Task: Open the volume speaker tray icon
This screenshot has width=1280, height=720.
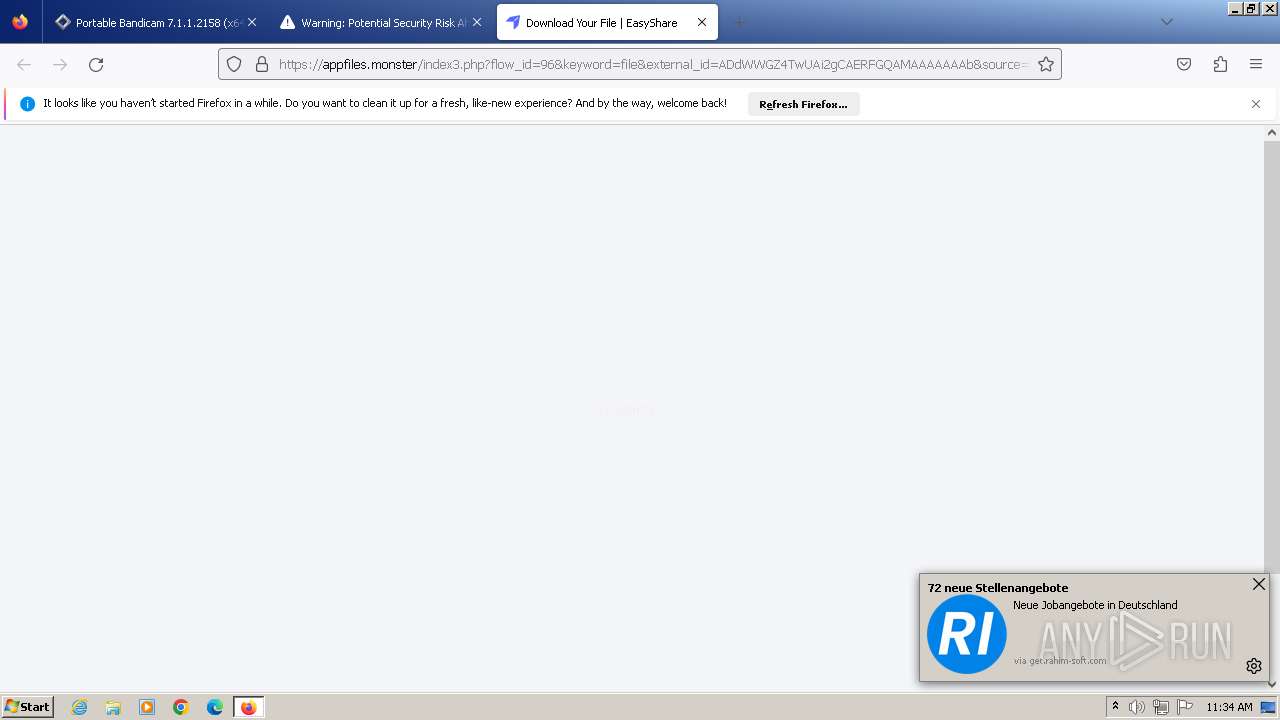Action: [1137, 707]
